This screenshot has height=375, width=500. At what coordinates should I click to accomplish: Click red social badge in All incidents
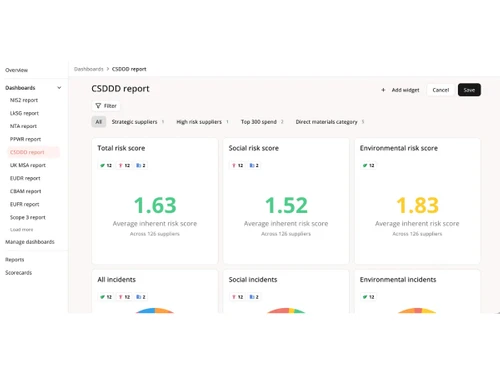[124, 297]
